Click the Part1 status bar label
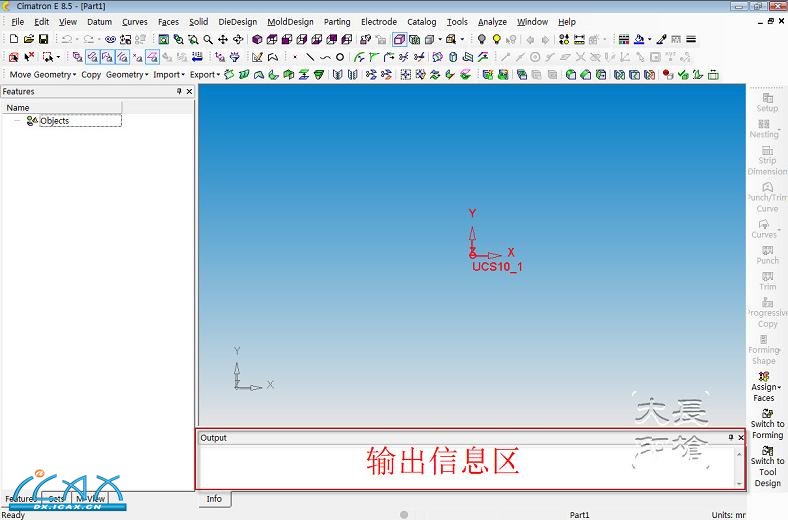Screen dimensions: 788x520 (579, 514)
